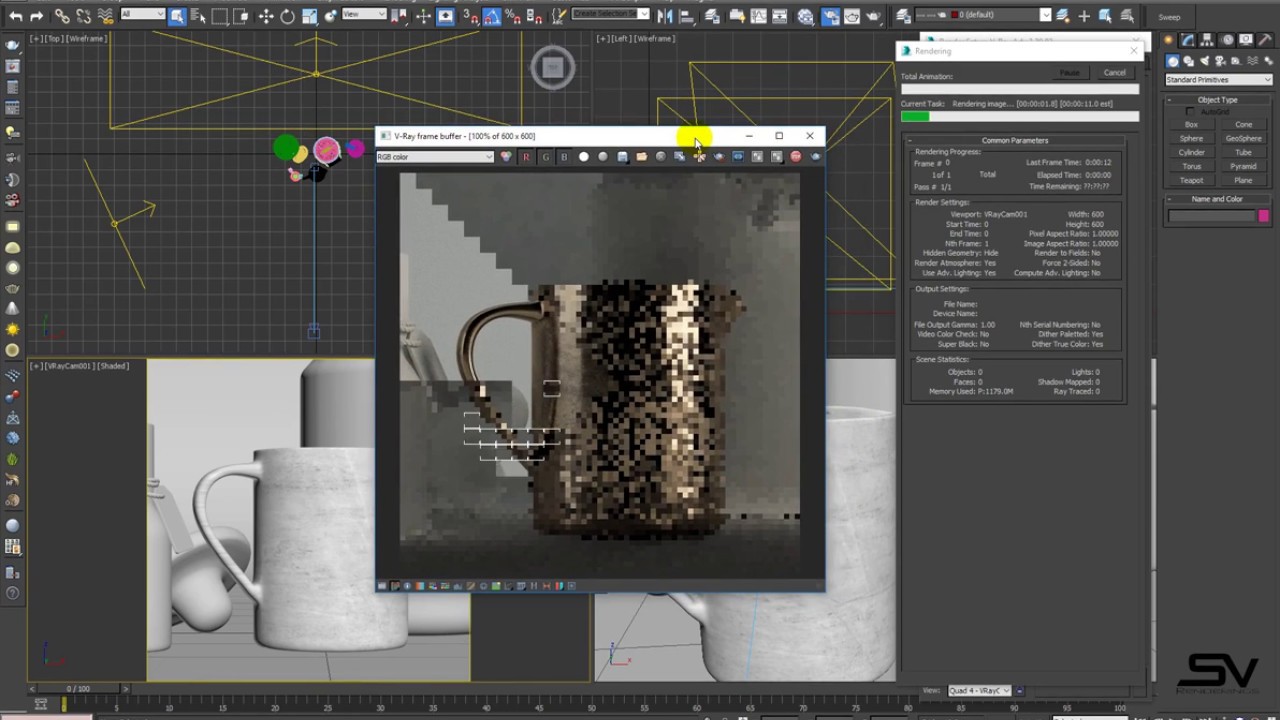This screenshot has height=720, width=1280.
Task: Open the Shaded viewport shading menu
Action: click(x=113, y=366)
